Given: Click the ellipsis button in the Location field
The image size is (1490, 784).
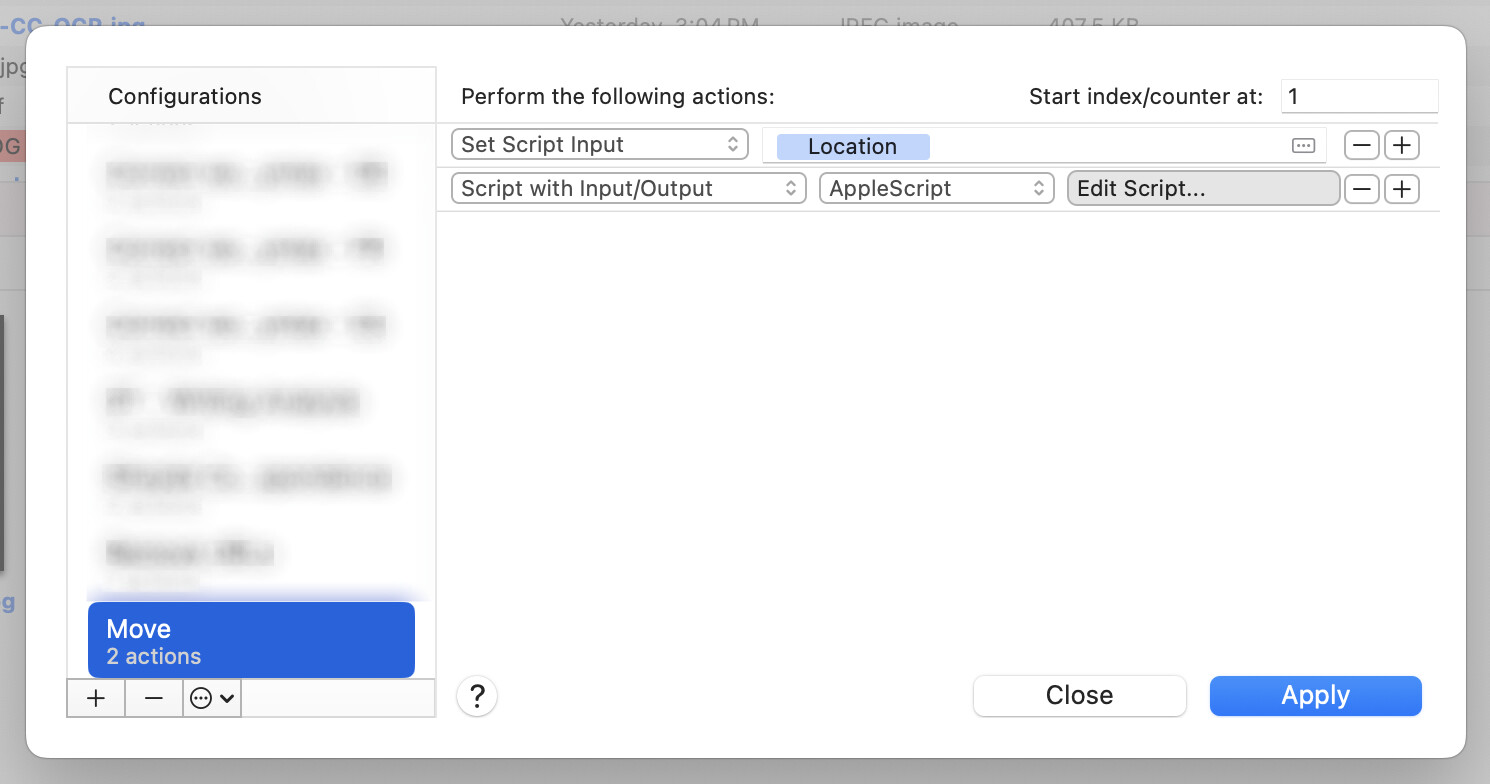Looking at the screenshot, I should (x=1303, y=146).
